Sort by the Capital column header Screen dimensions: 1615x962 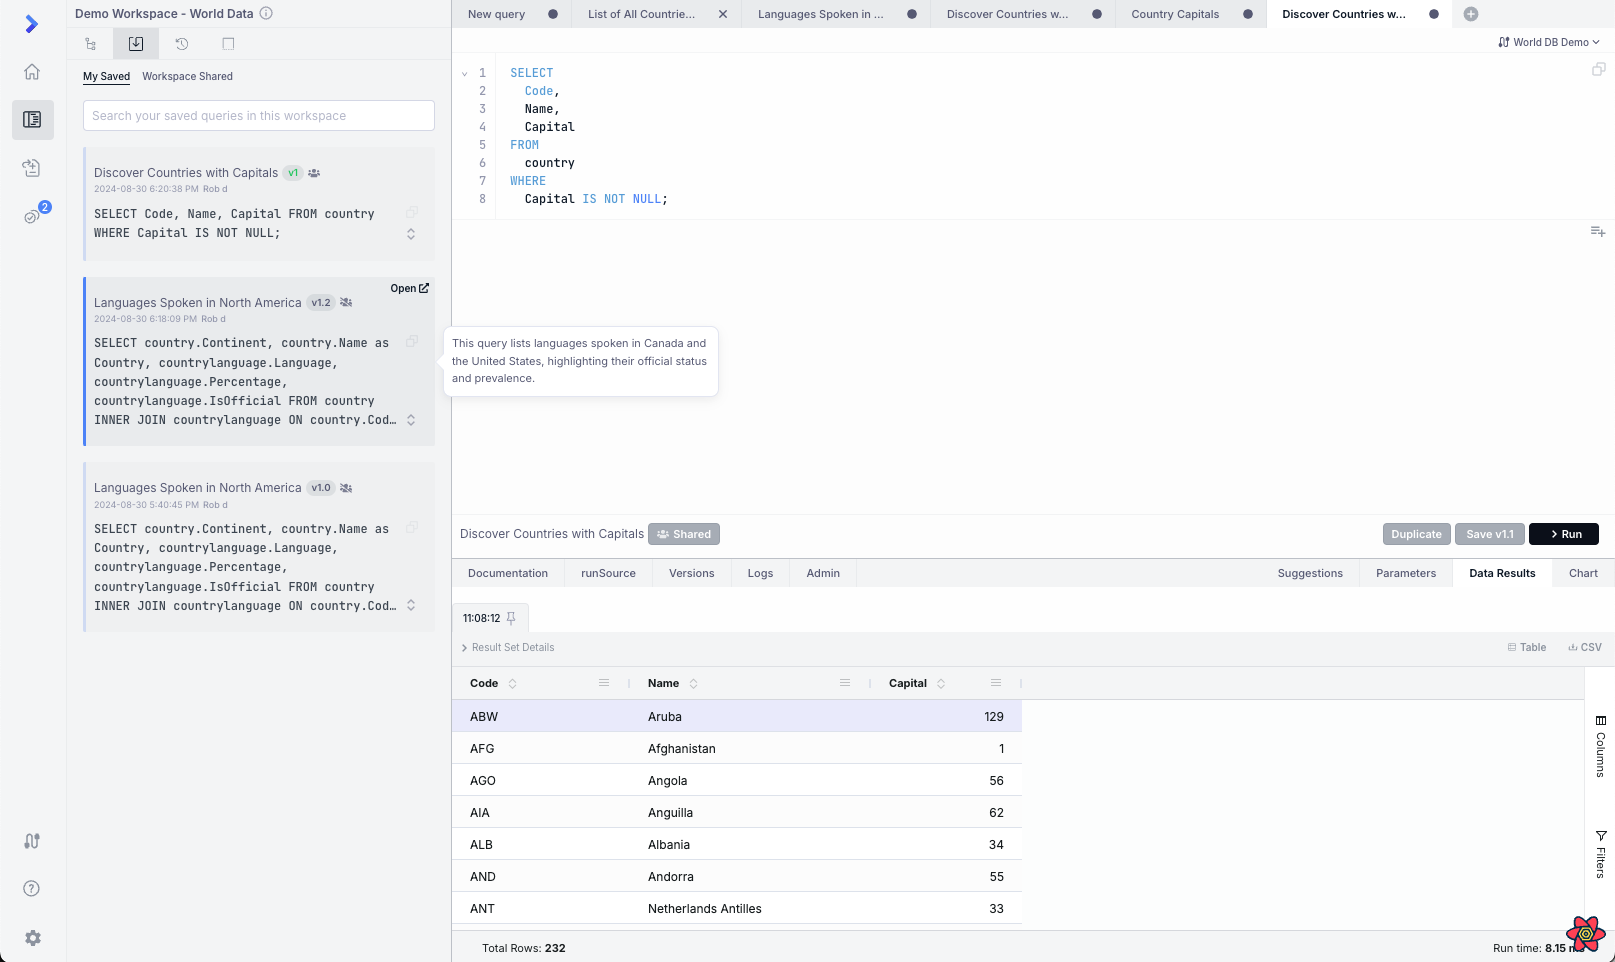click(908, 683)
